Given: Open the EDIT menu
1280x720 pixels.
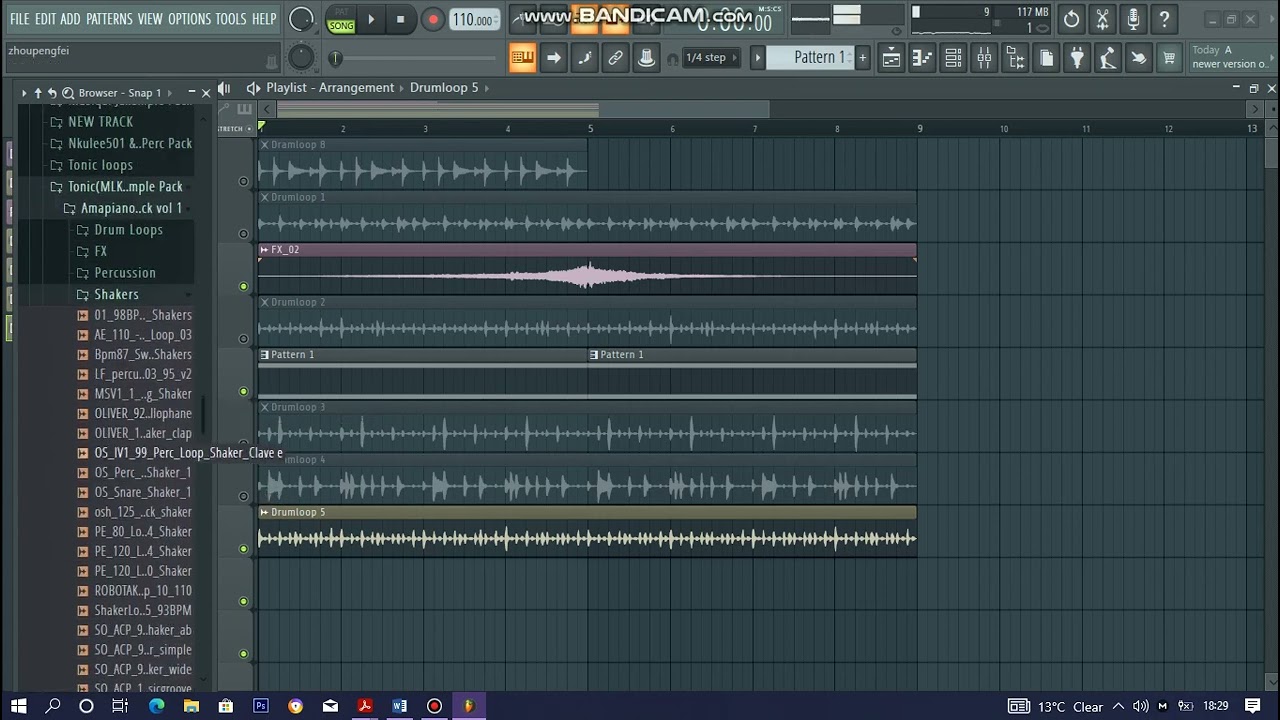Looking at the screenshot, I should pos(45,19).
